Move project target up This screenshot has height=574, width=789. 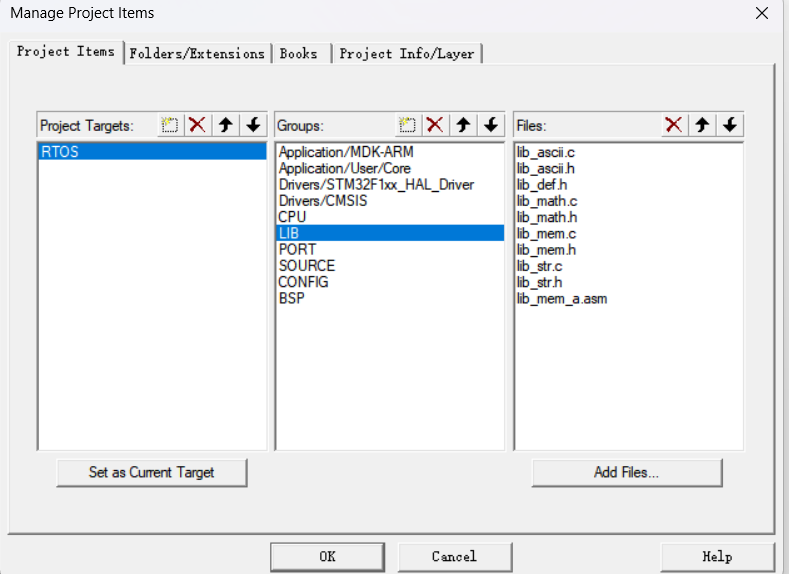click(225, 125)
